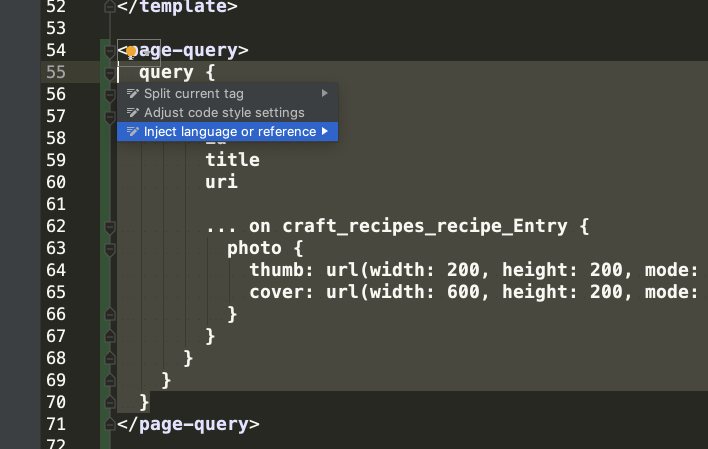Click fold end marker on line 71
Viewport: 708px width, 449px height.
click(x=109, y=424)
